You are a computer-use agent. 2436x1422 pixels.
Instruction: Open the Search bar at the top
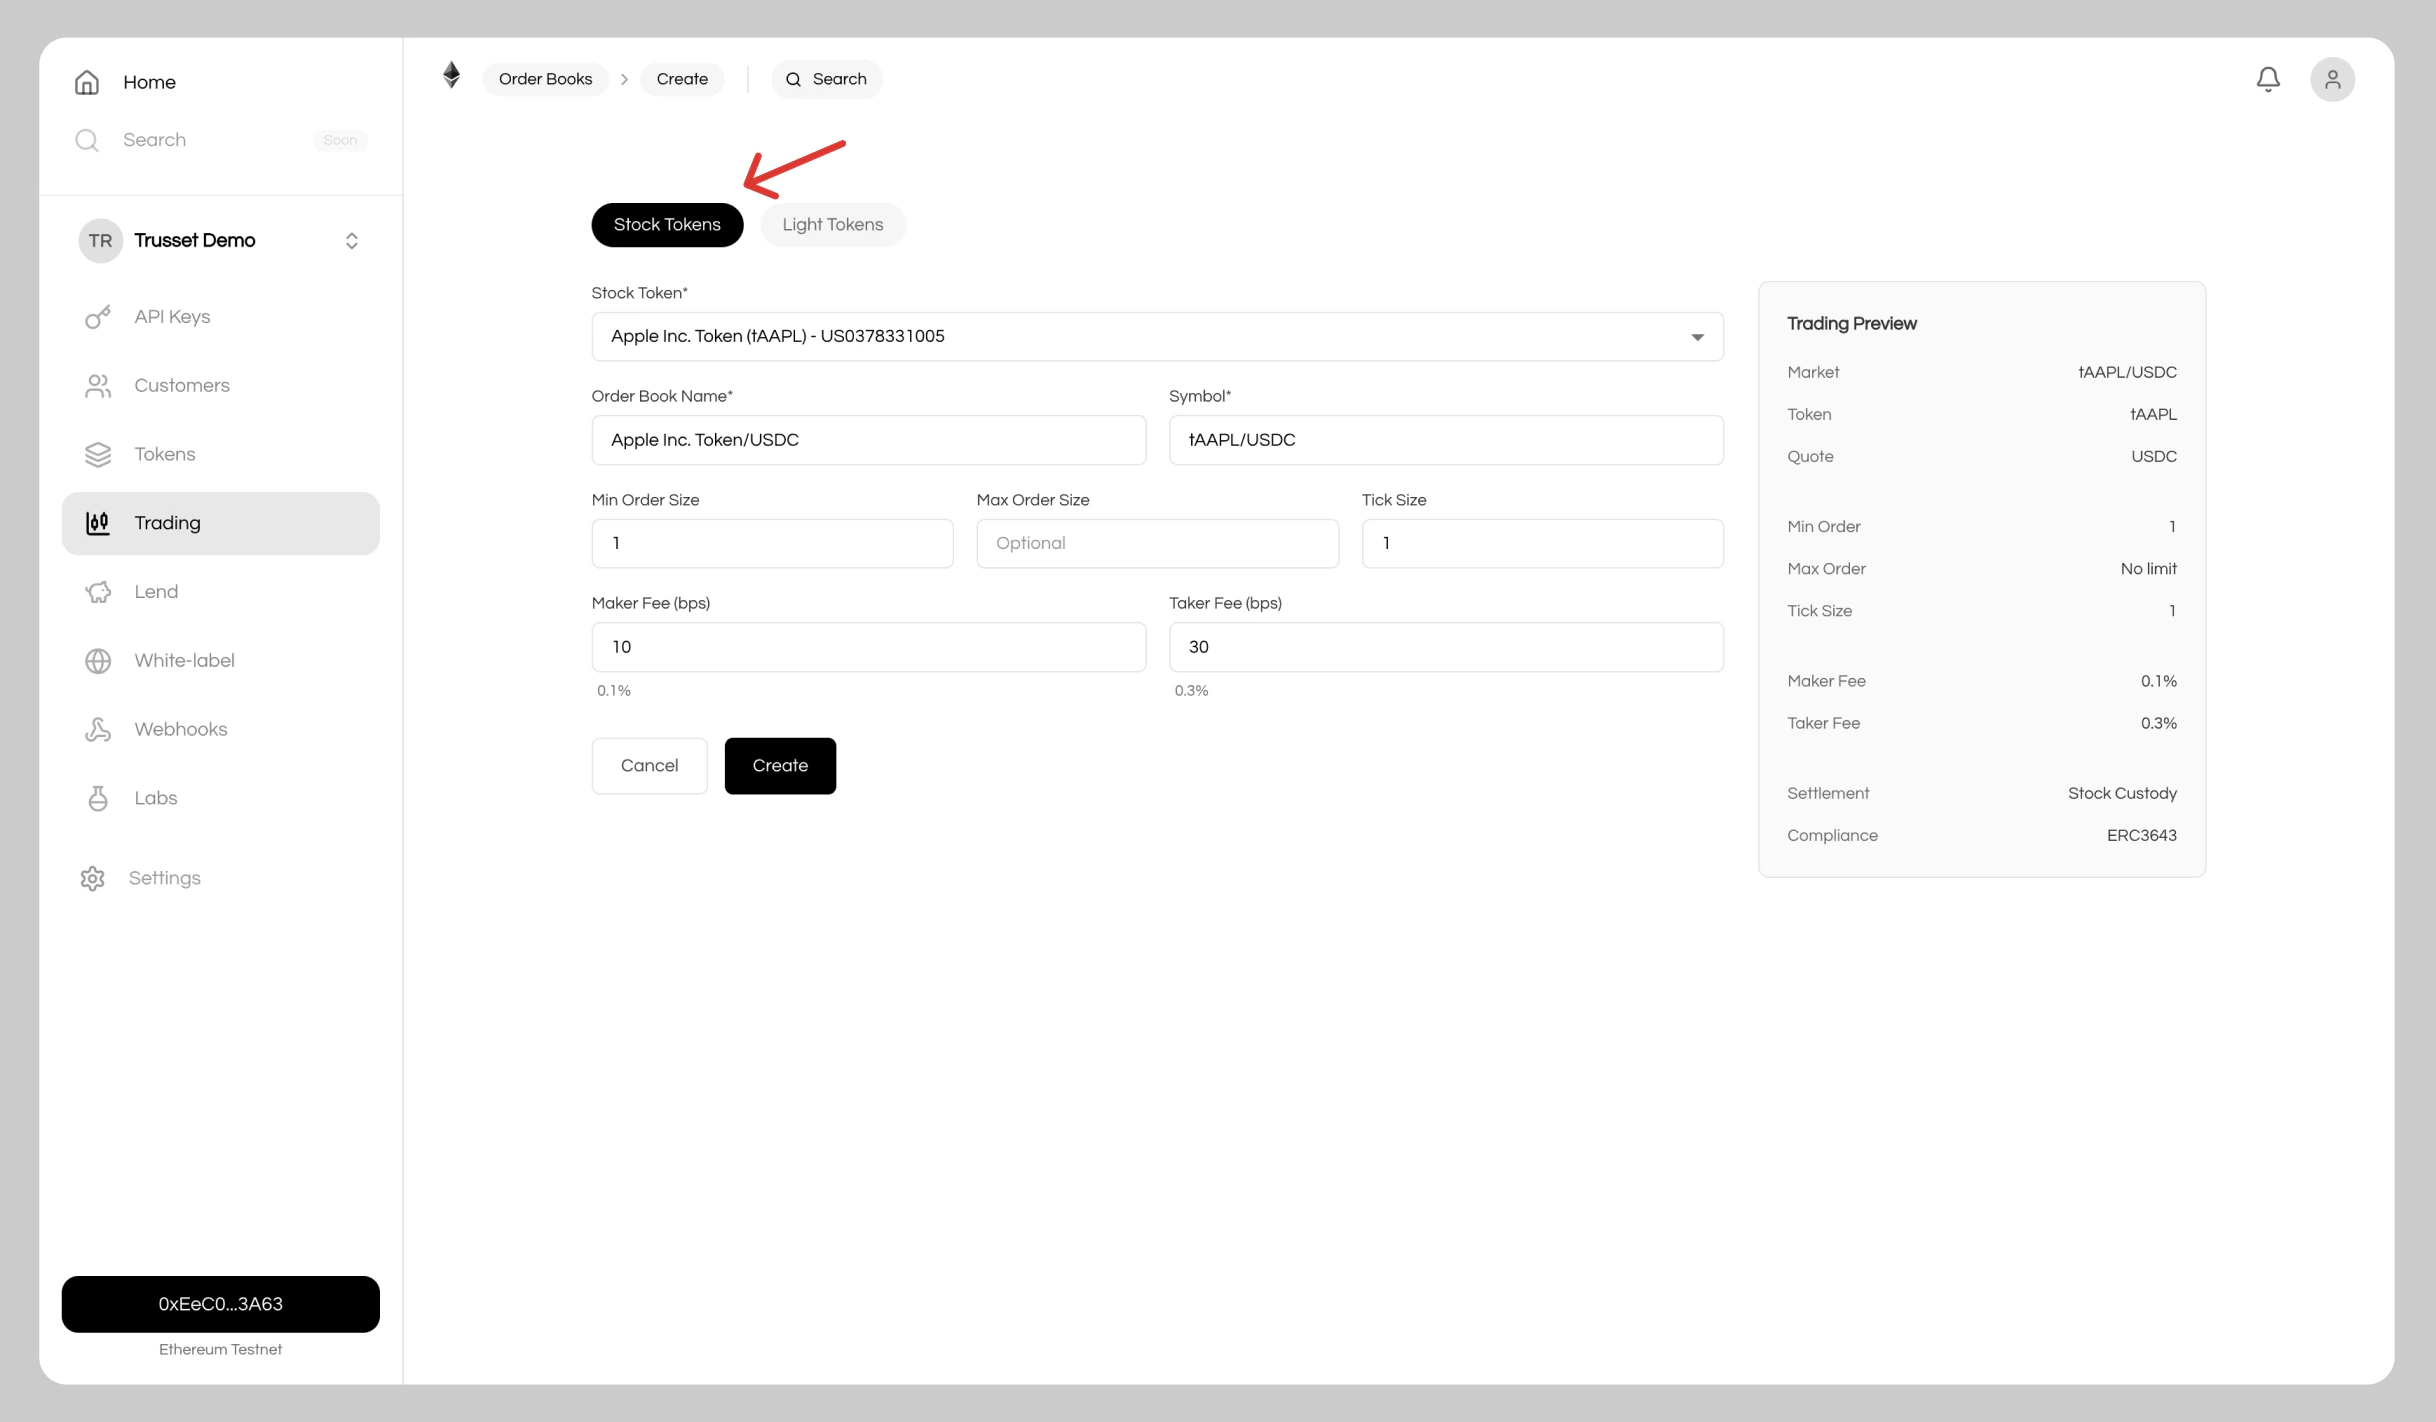point(826,79)
